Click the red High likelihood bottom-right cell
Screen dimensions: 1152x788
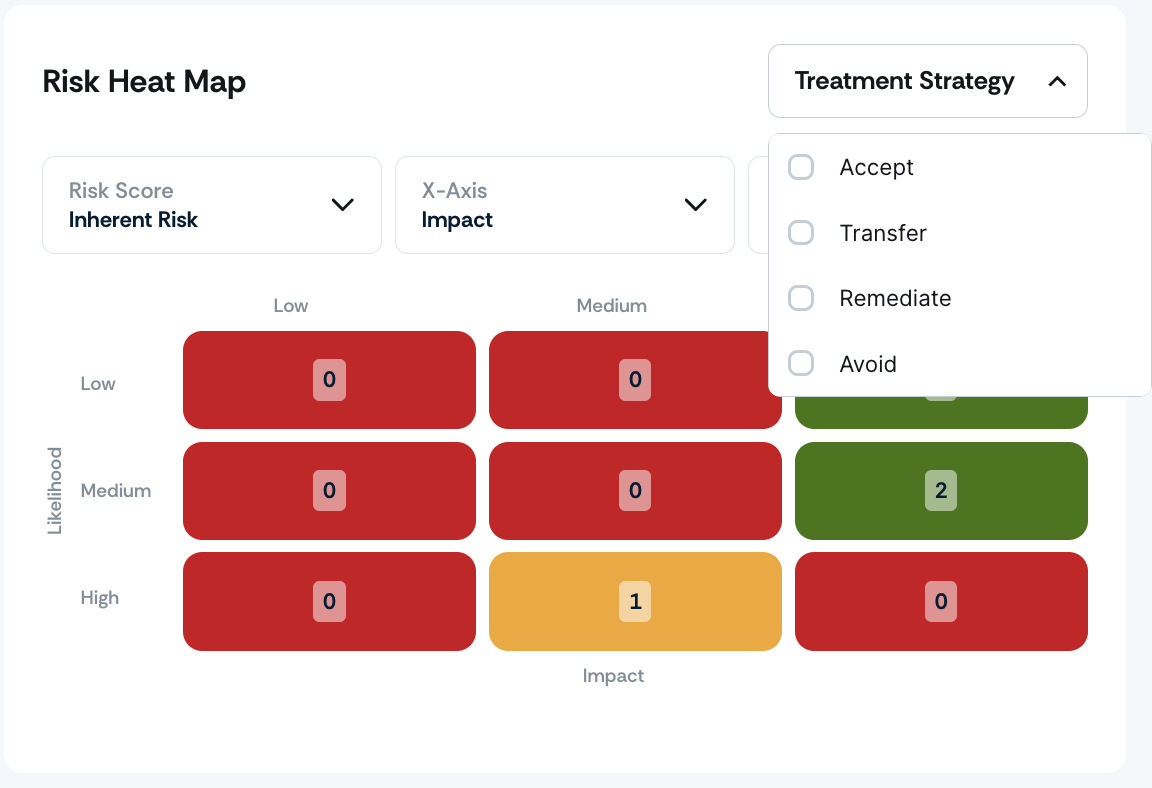pyautogui.click(x=940, y=601)
